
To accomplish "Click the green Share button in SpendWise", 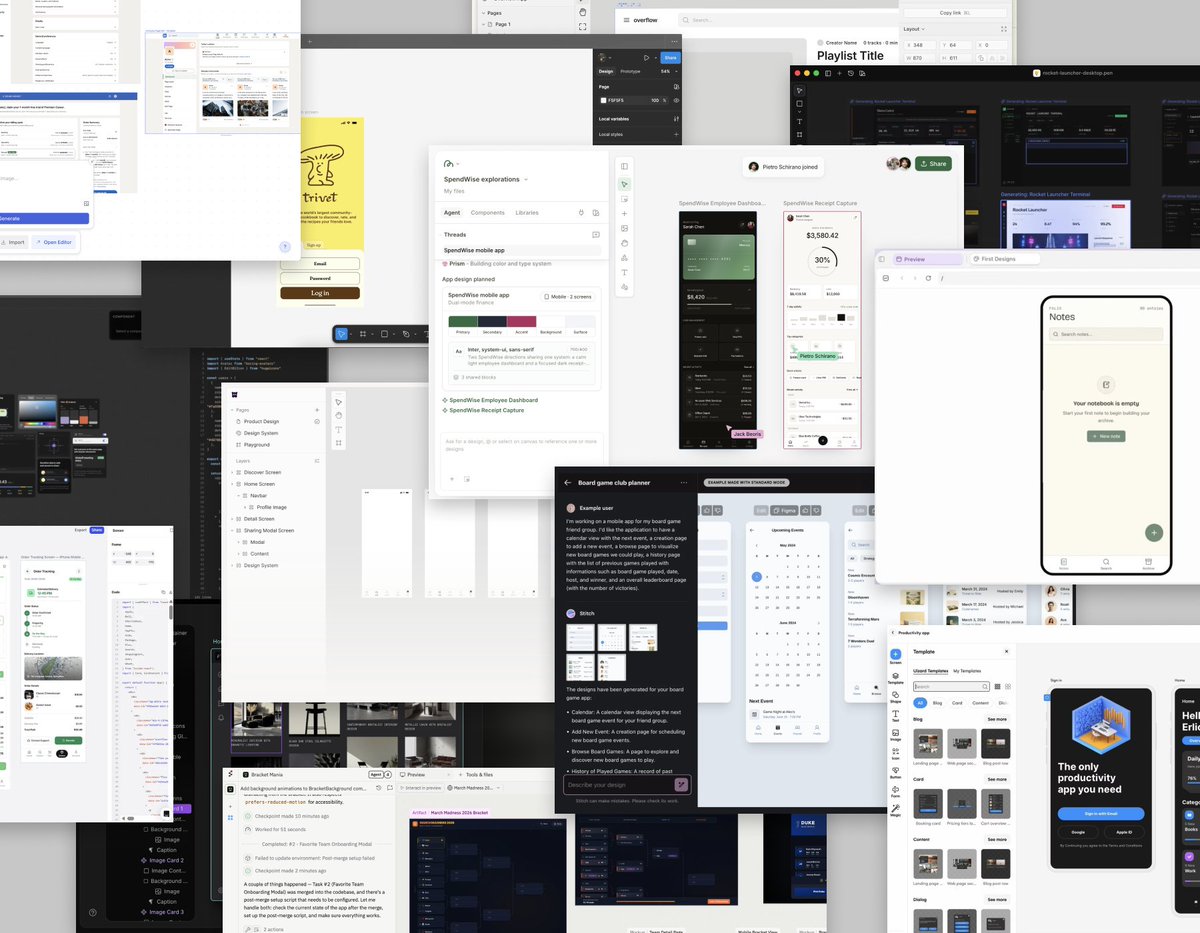I will click(933, 163).
